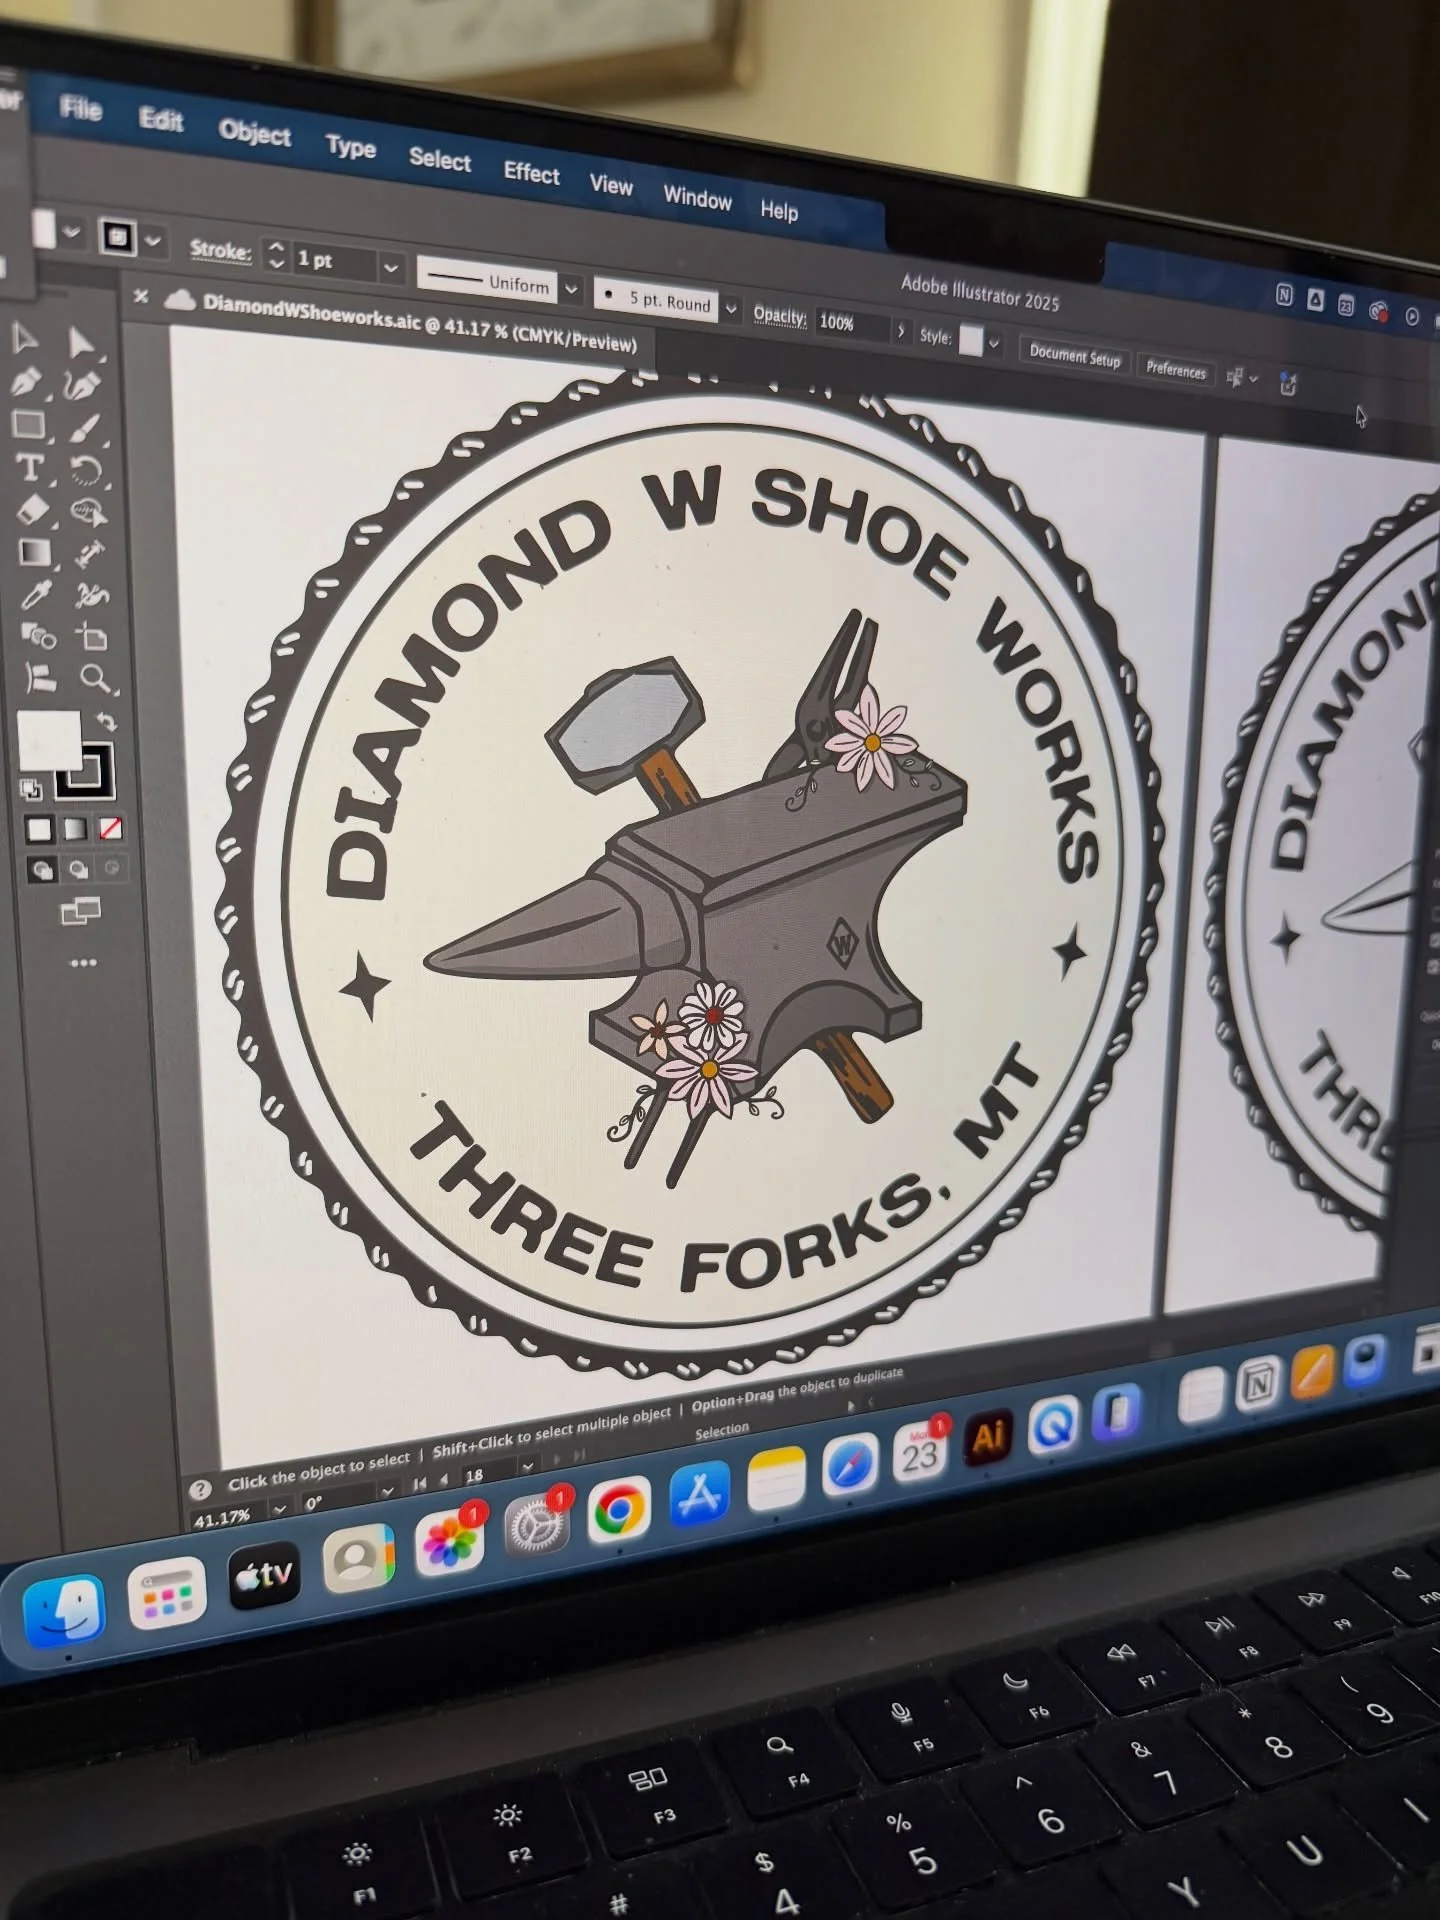Open the zoom level 41.17% dropdown
The height and width of the screenshot is (1920, 1440).
(280, 1508)
